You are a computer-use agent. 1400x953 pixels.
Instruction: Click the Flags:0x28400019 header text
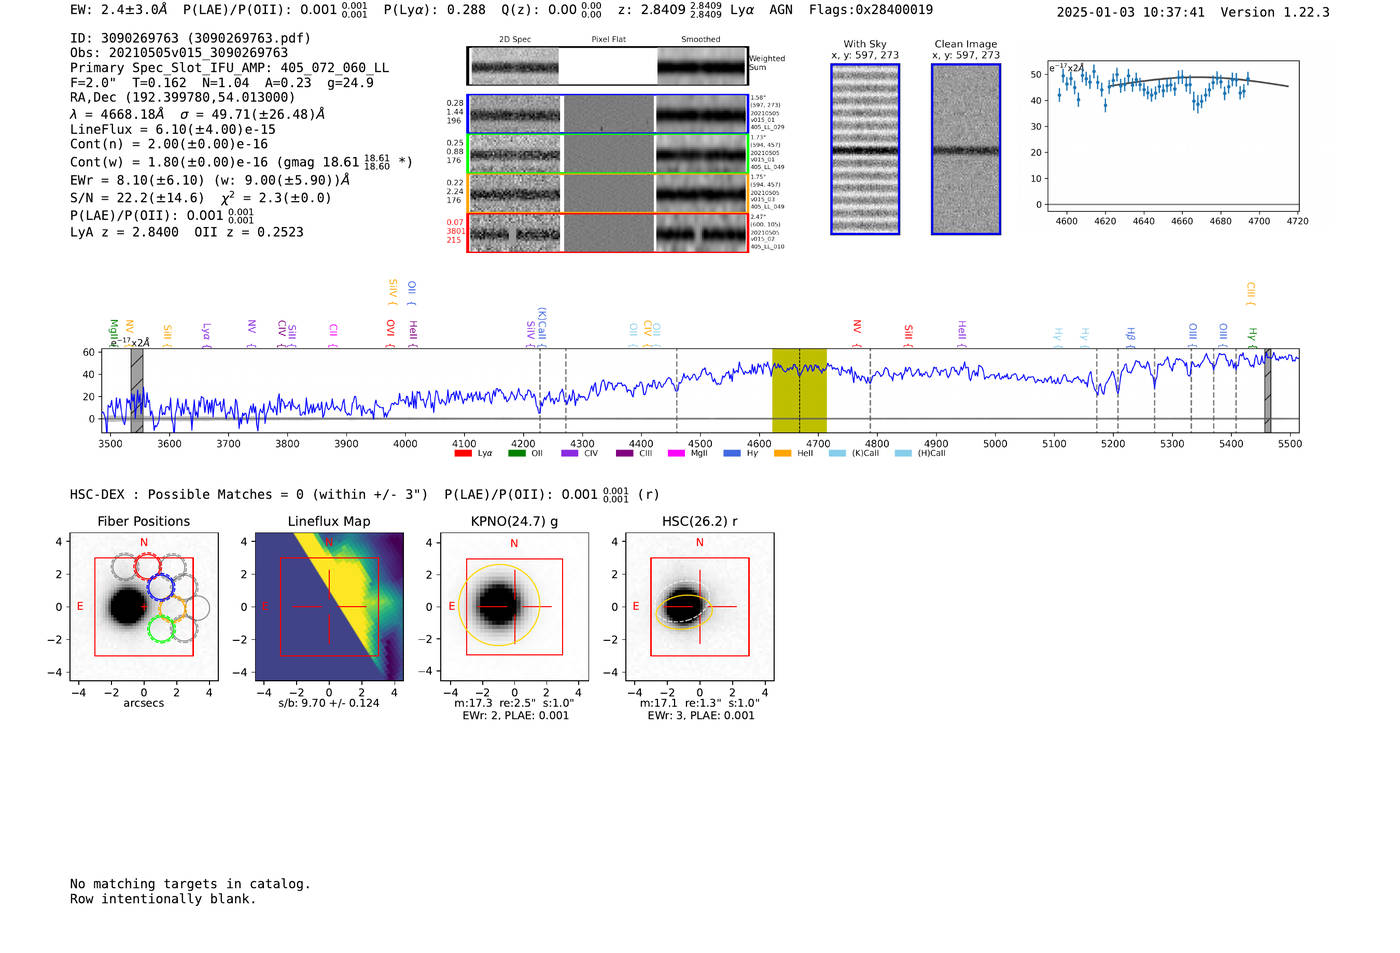coord(871,10)
